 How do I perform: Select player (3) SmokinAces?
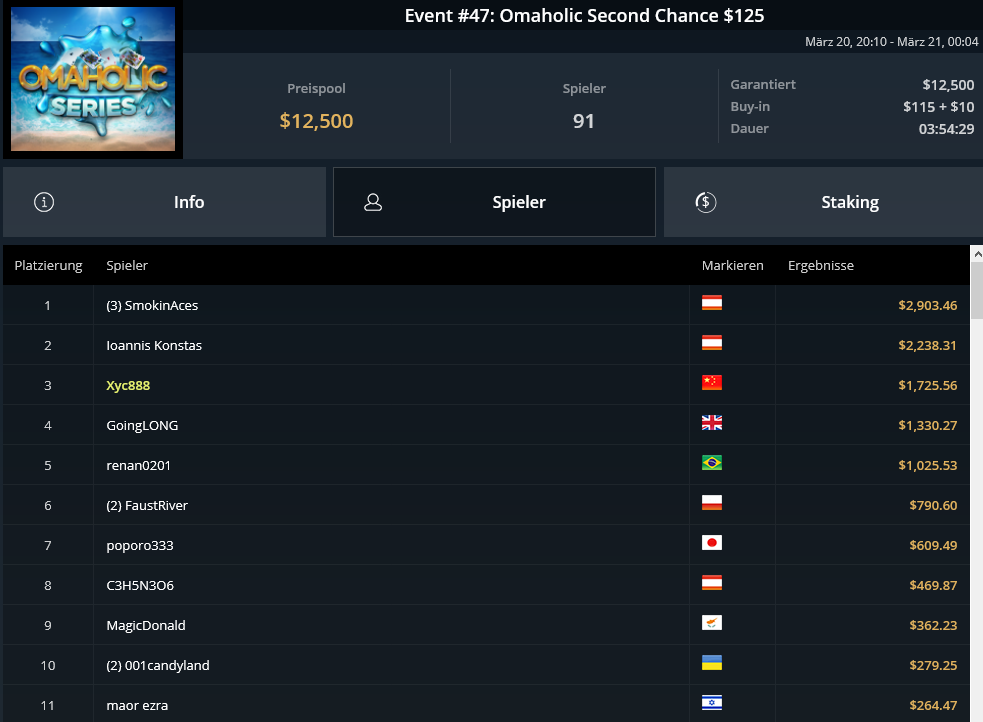[x=152, y=305]
